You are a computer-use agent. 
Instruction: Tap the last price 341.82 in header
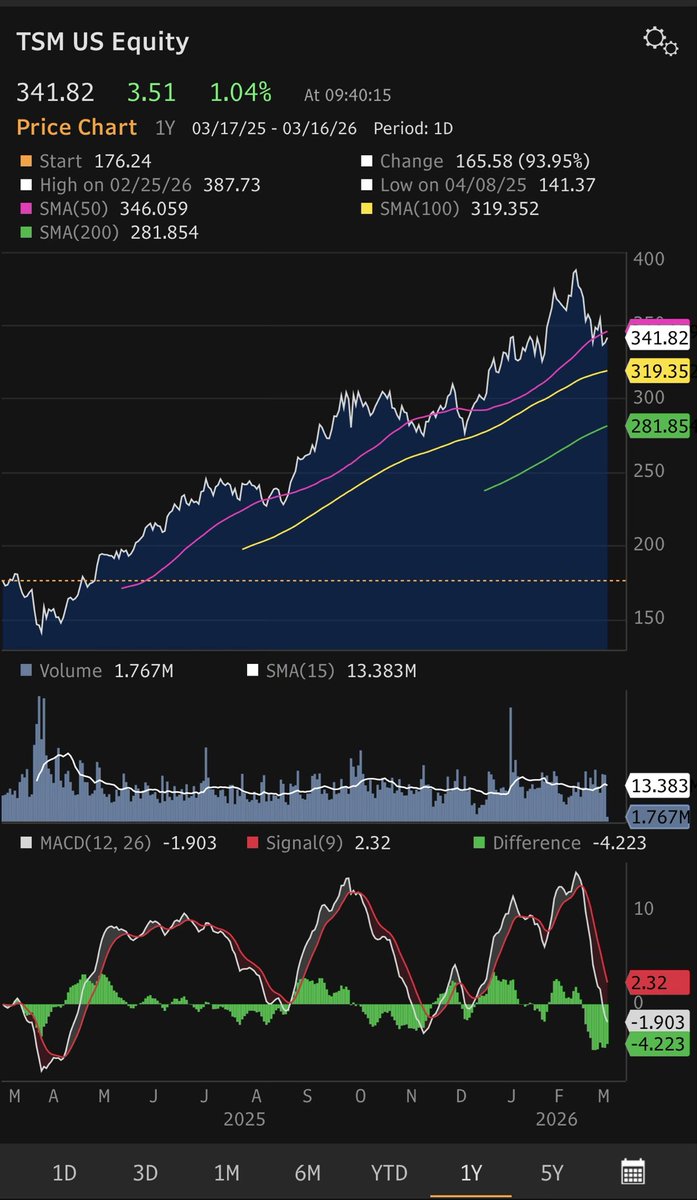(x=55, y=93)
